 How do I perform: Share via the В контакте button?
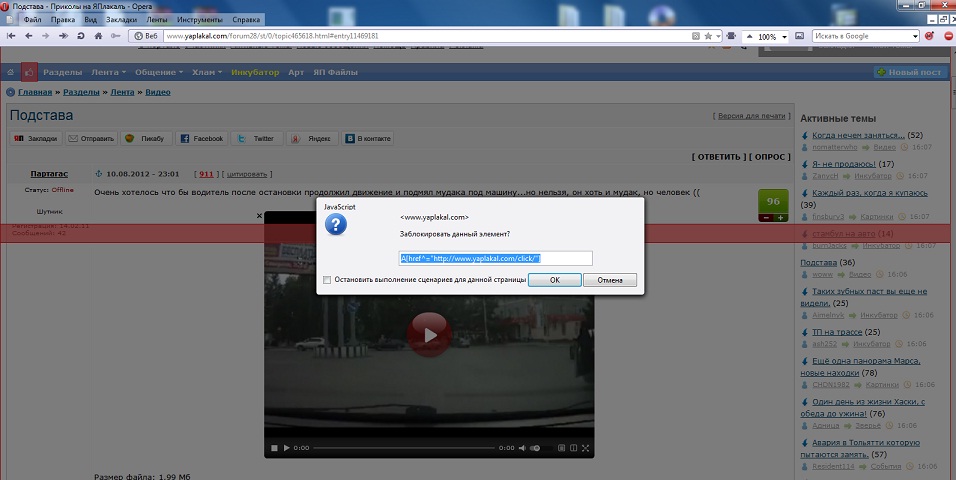click(x=368, y=138)
